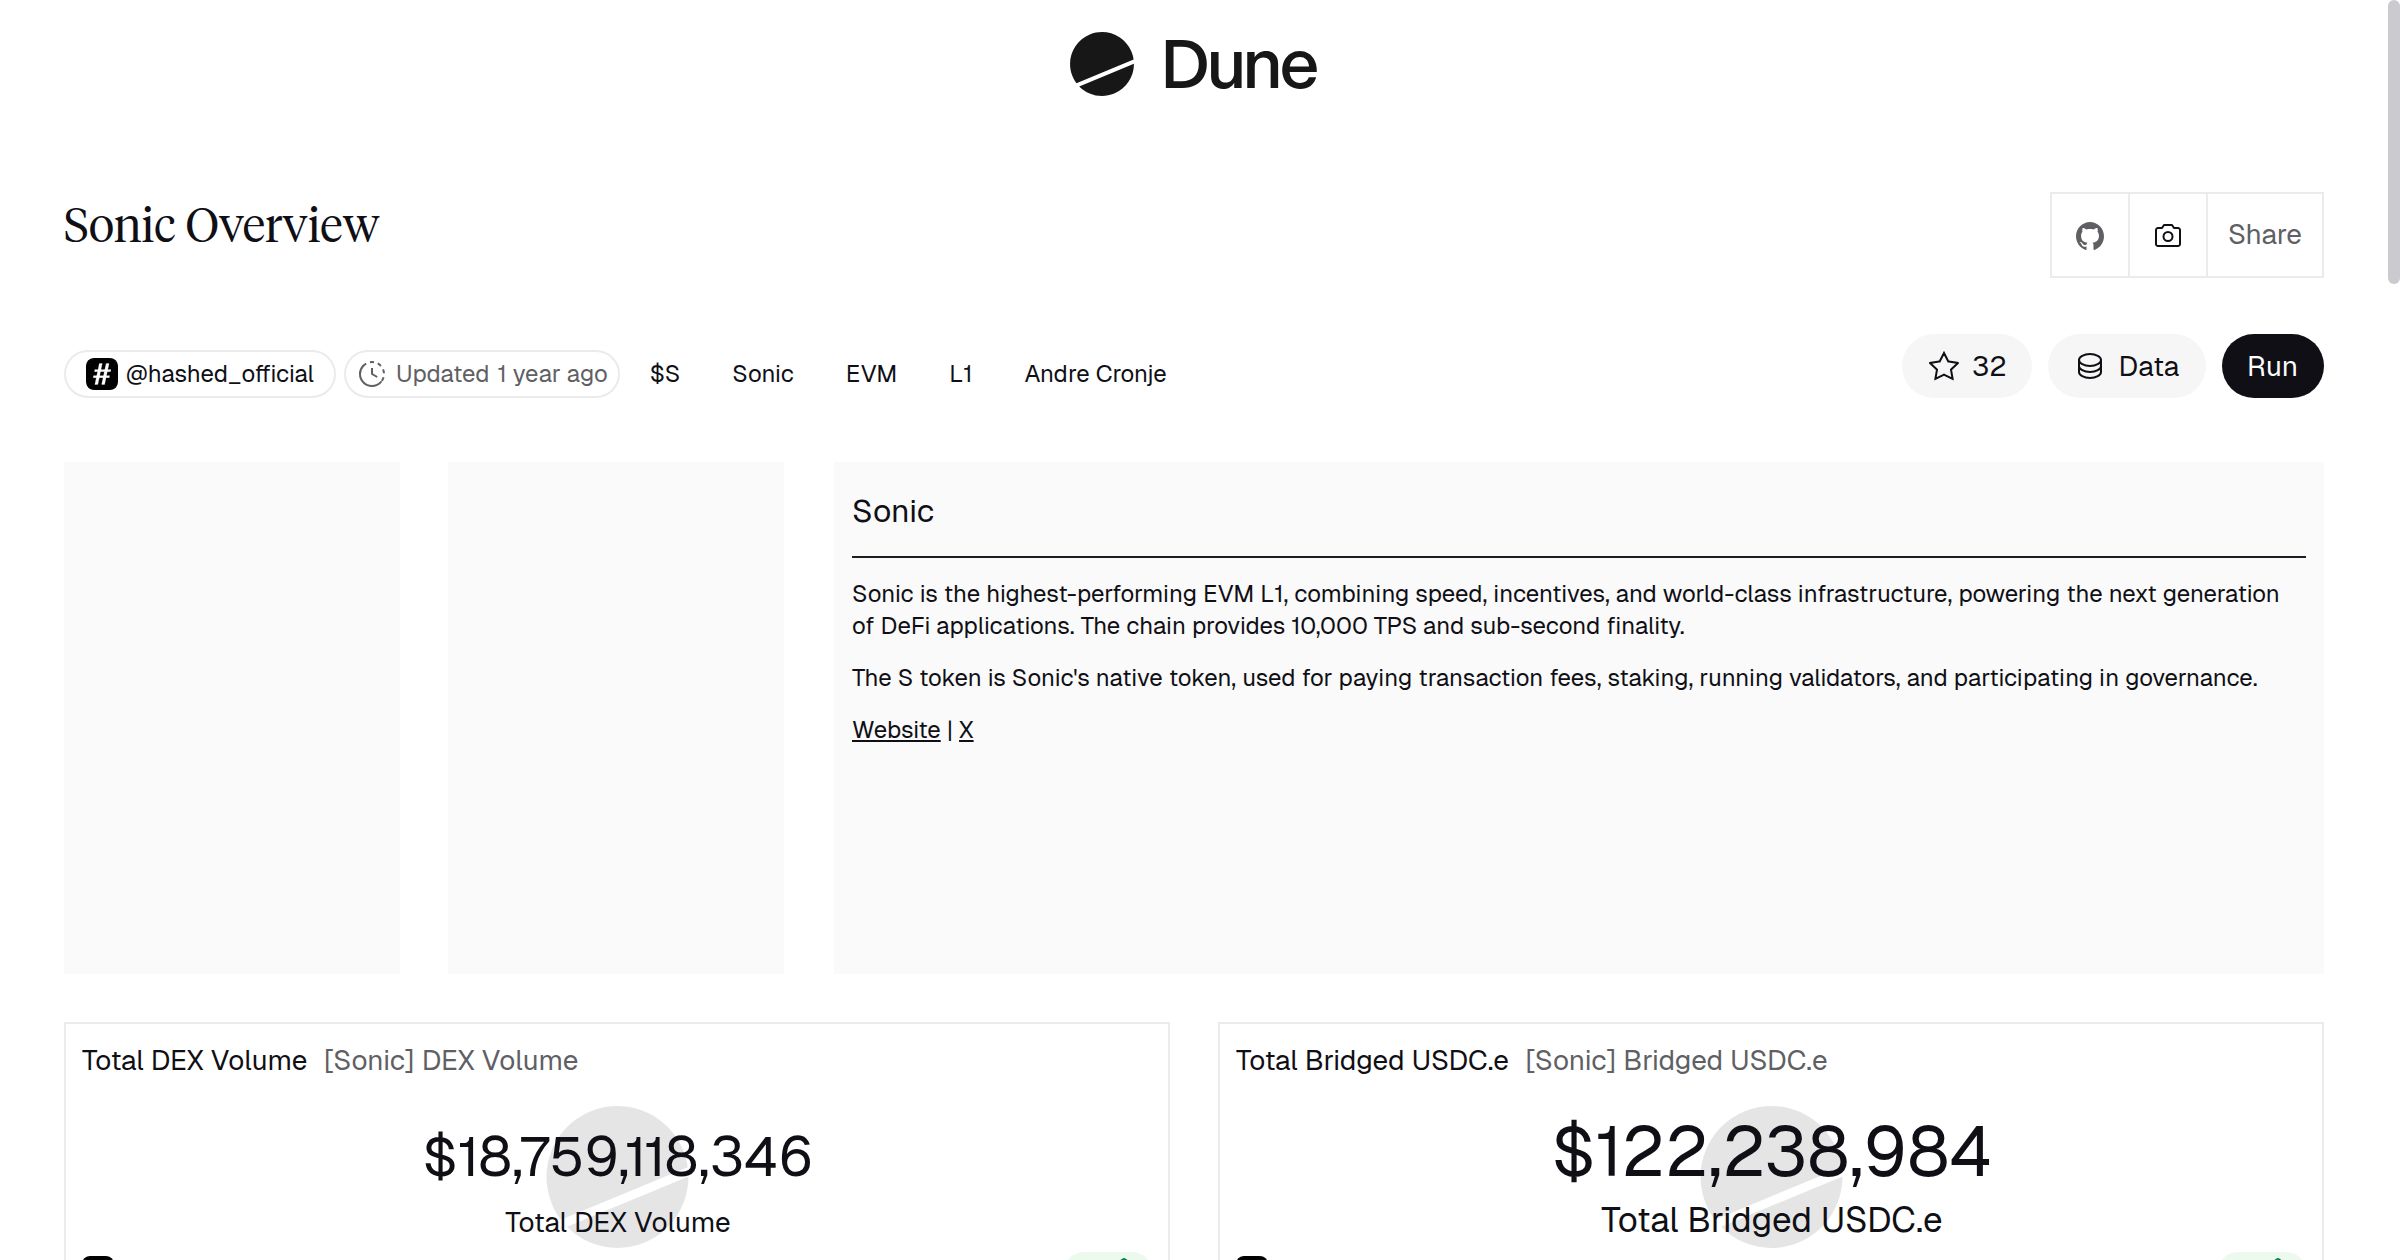
Task: Share the Sonic Overview dashboard
Action: coord(2264,235)
